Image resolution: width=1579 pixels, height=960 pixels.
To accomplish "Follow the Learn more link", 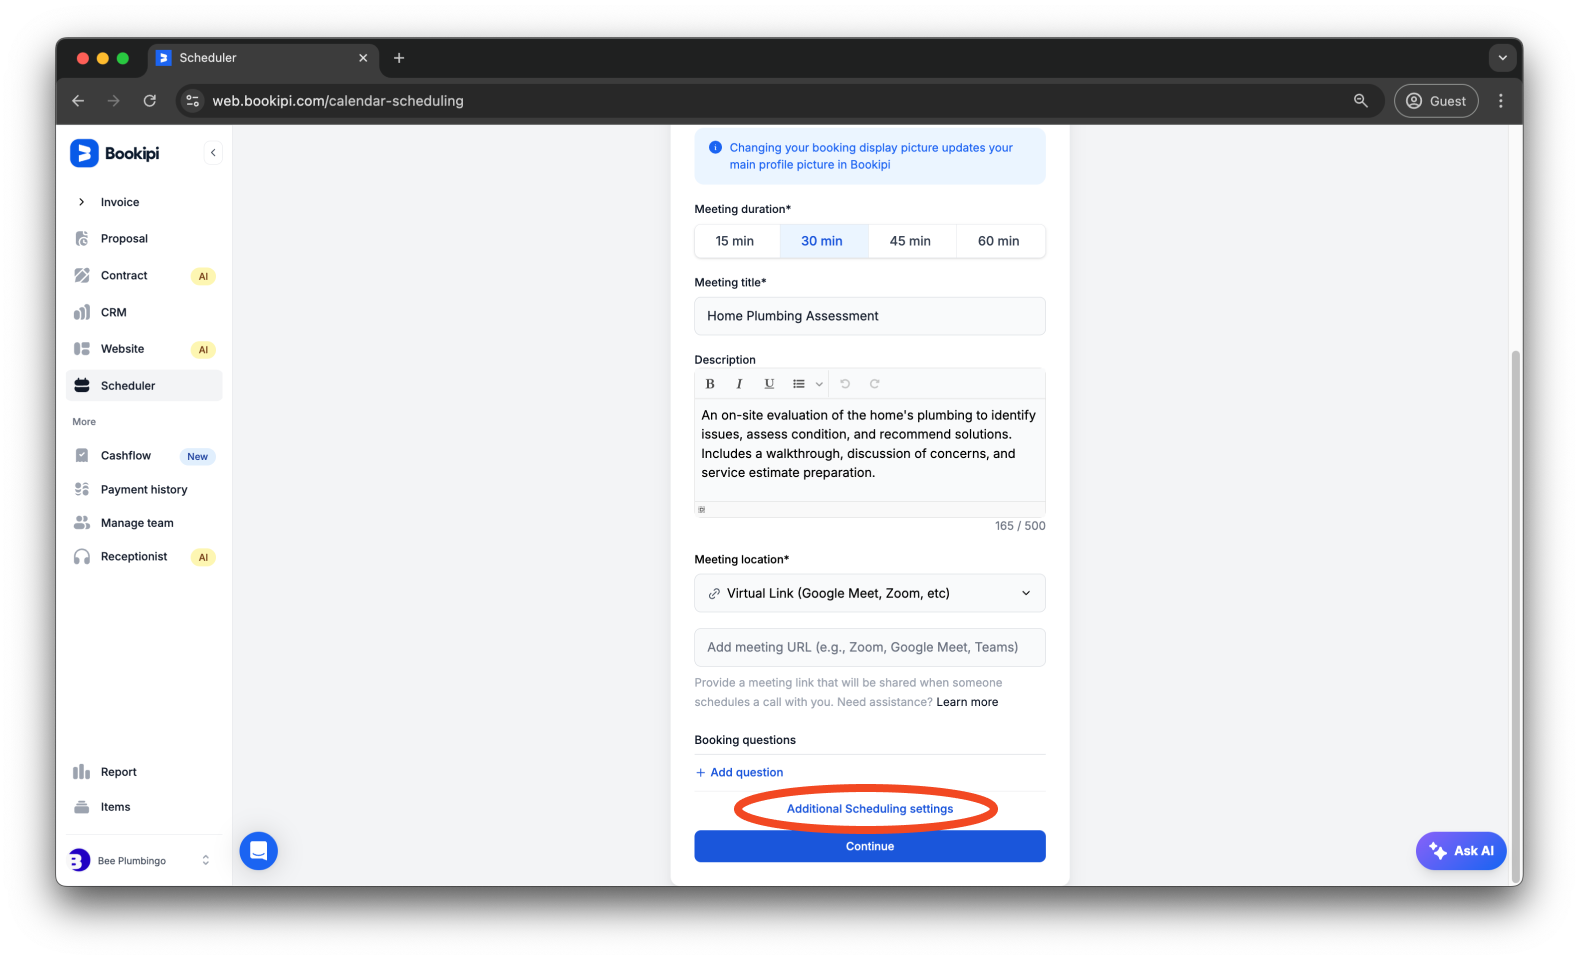I will [967, 702].
